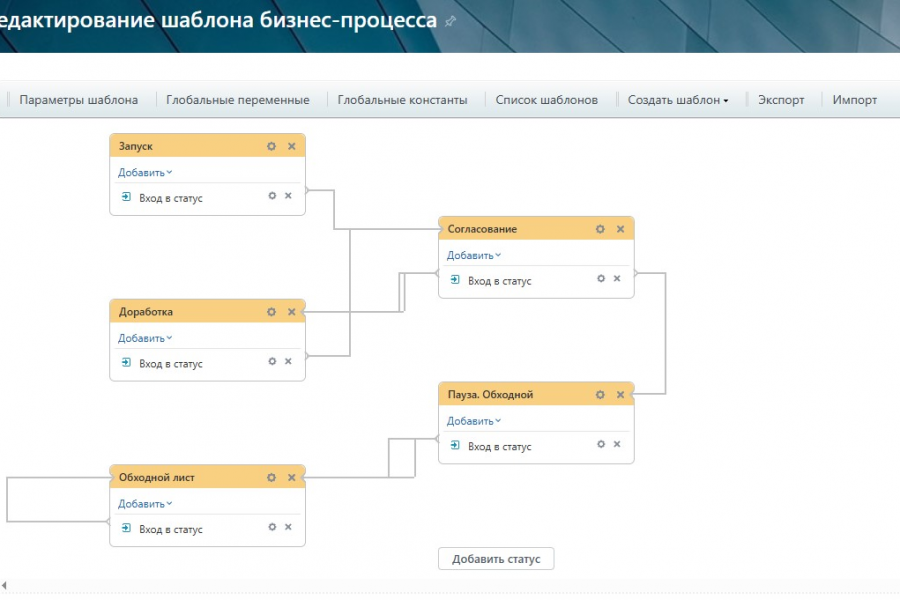Open settings gear of Согласование status
The image size is (900, 600).
(x=600, y=229)
